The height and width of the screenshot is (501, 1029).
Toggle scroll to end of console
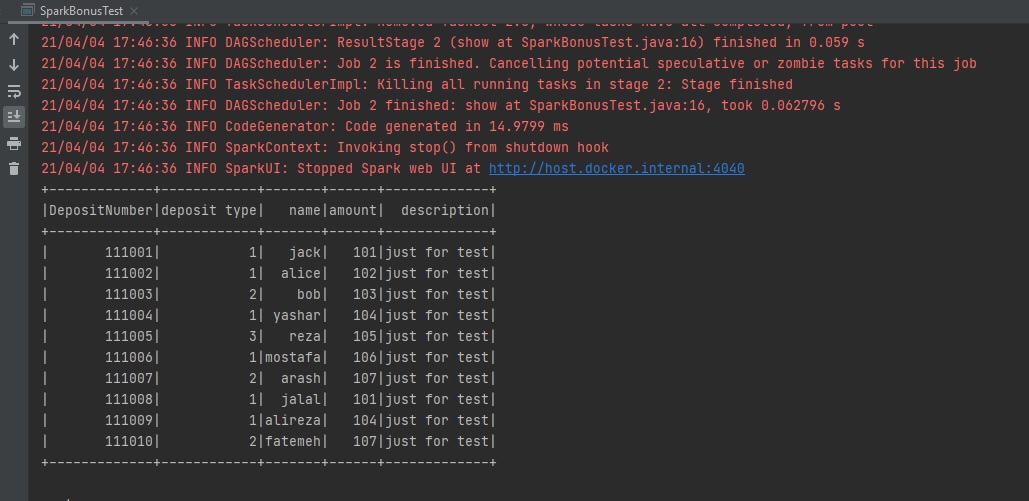coord(14,117)
